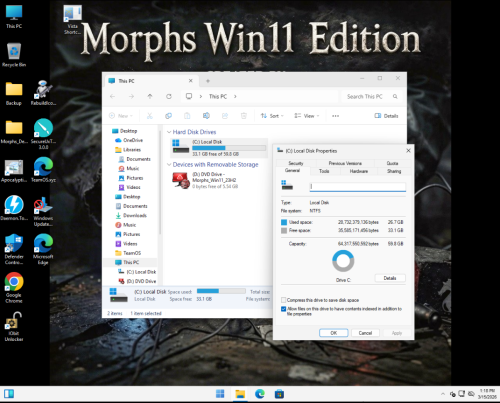Open the Sort dropdown menu
This screenshot has height=403, width=500.
click(x=272, y=116)
